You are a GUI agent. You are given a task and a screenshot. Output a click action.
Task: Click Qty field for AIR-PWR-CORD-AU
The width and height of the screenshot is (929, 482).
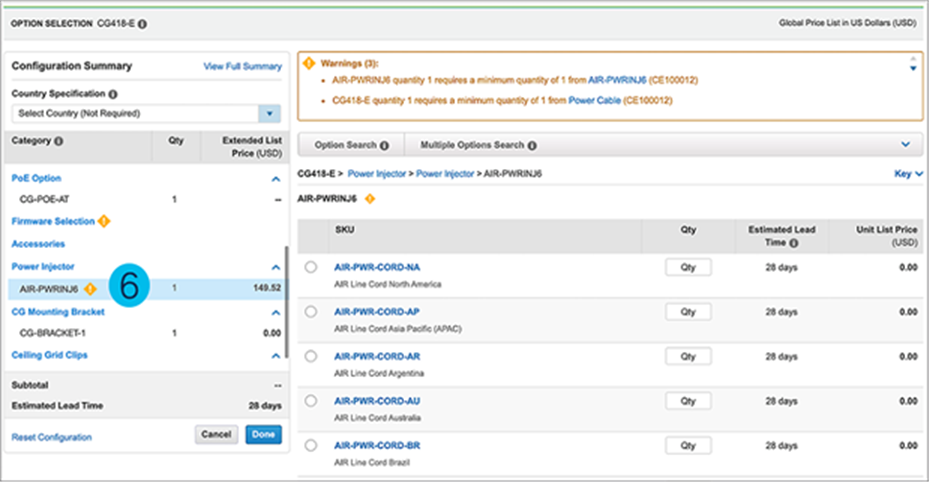click(x=688, y=401)
